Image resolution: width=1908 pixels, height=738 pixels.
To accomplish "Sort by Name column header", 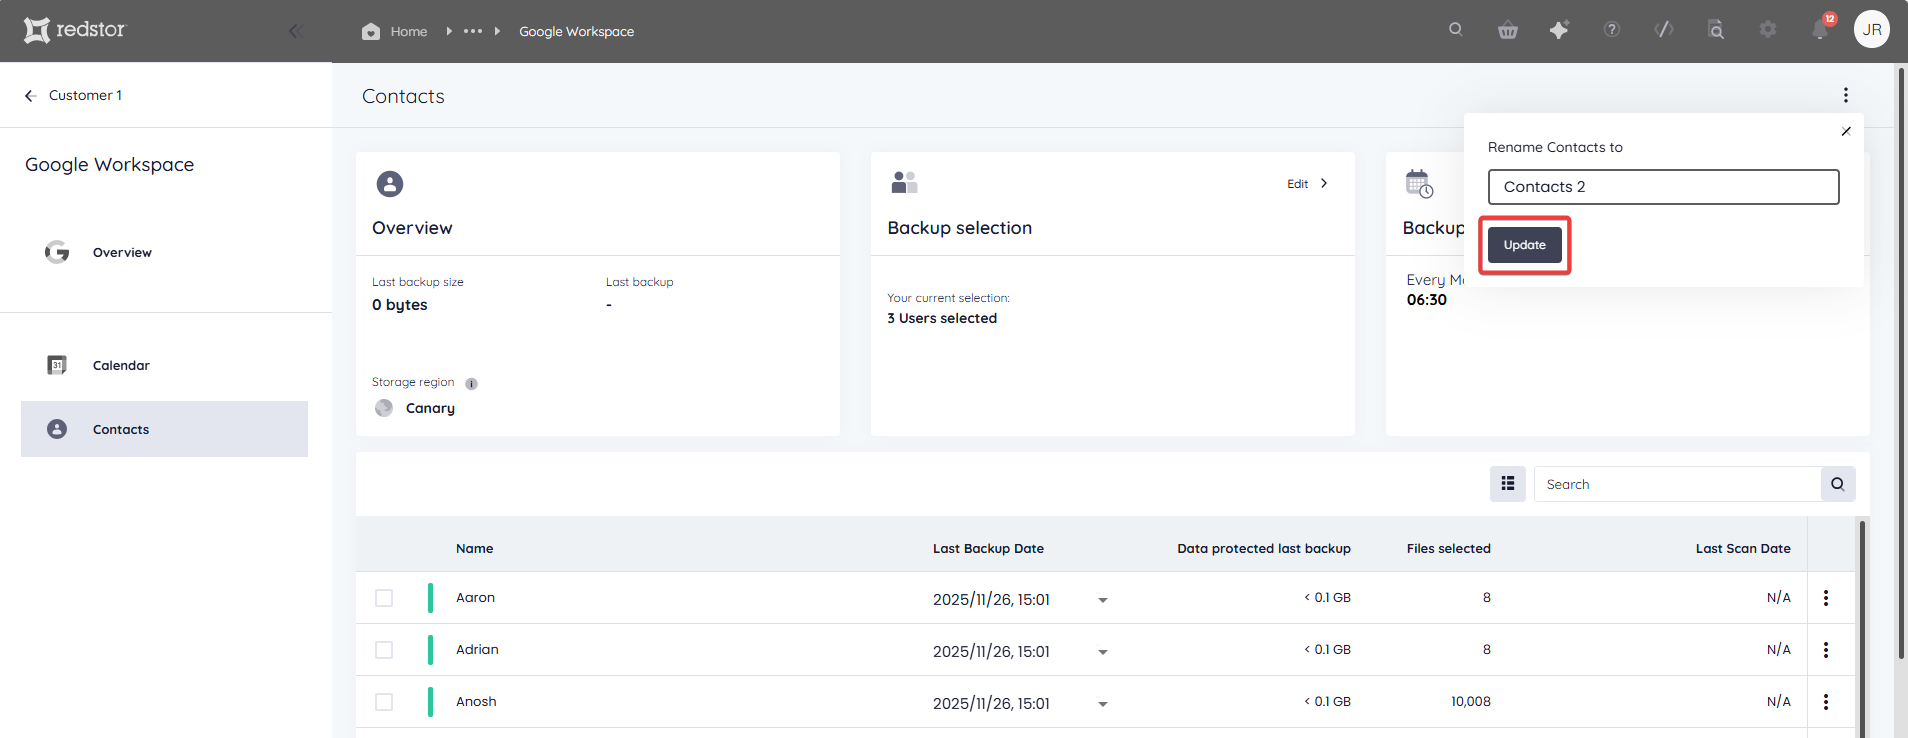I will click(x=474, y=548).
